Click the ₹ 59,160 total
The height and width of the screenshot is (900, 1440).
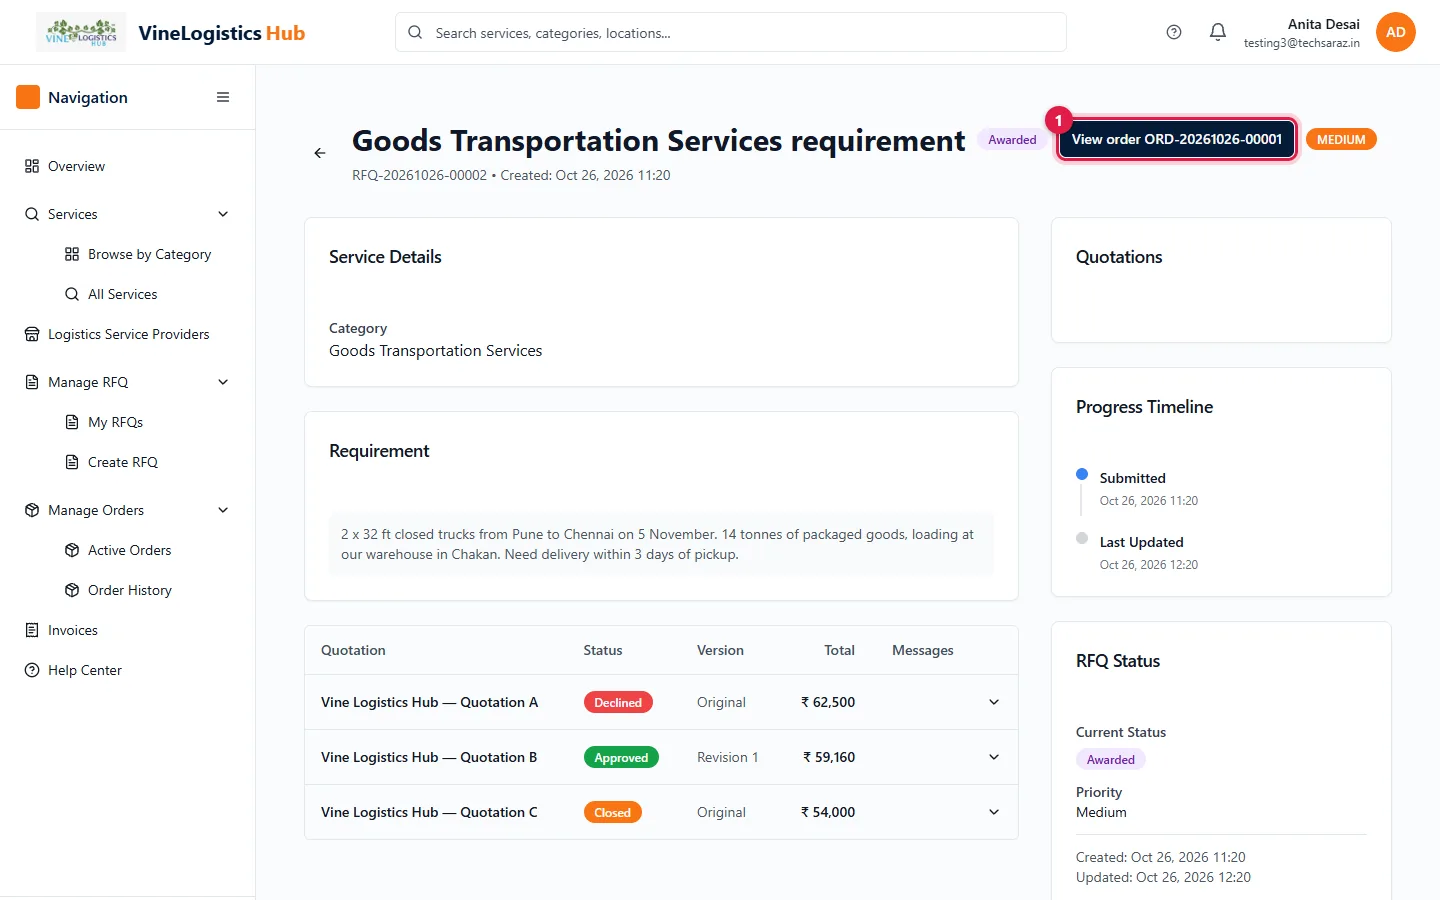829,757
